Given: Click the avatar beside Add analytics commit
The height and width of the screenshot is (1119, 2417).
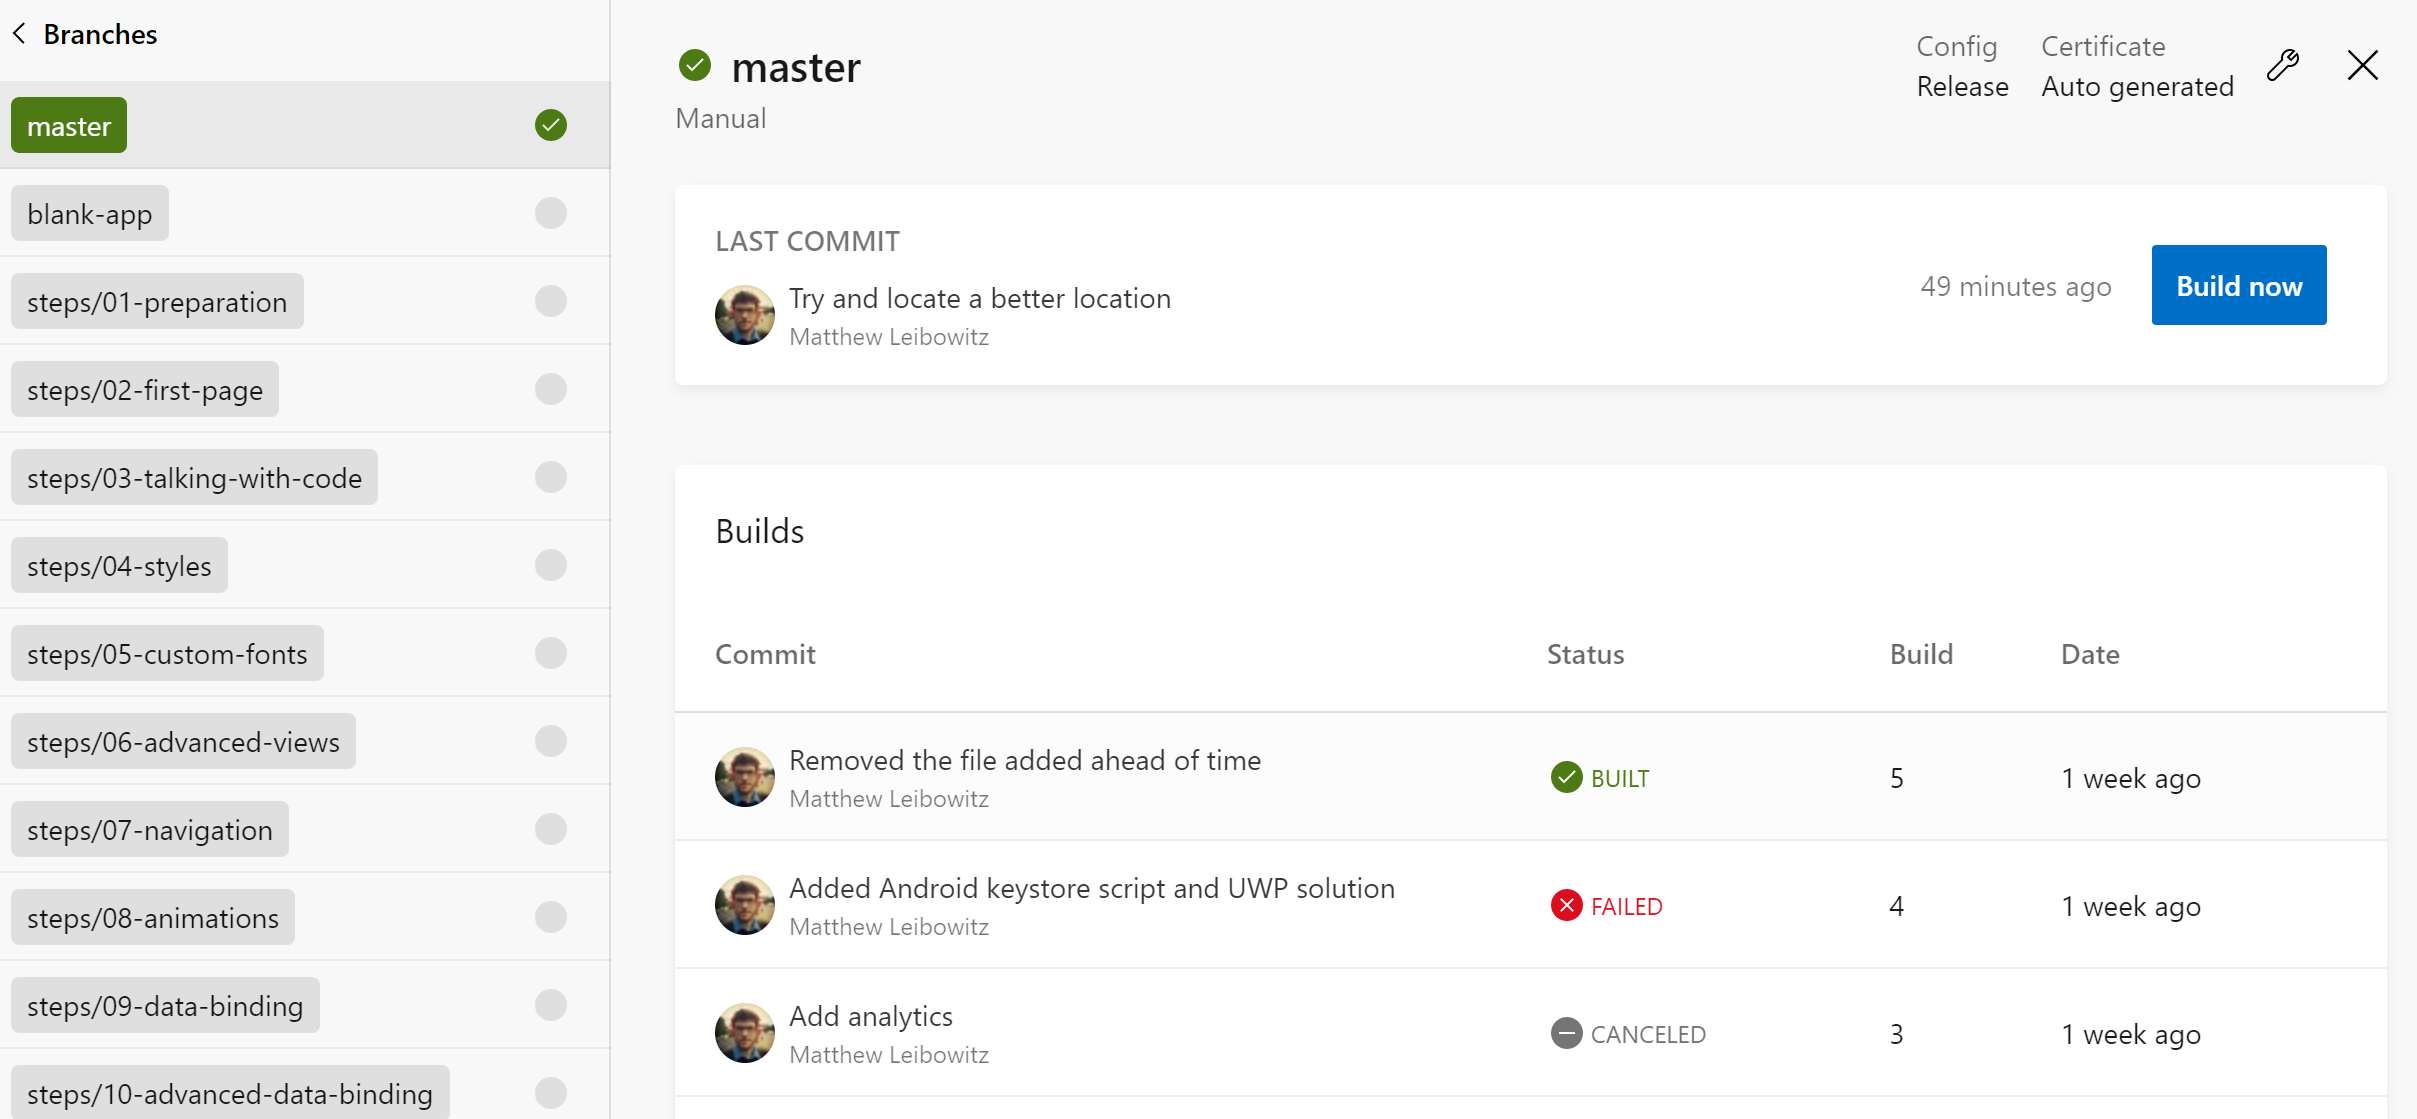Looking at the screenshot, I should tap(744, 1032).
